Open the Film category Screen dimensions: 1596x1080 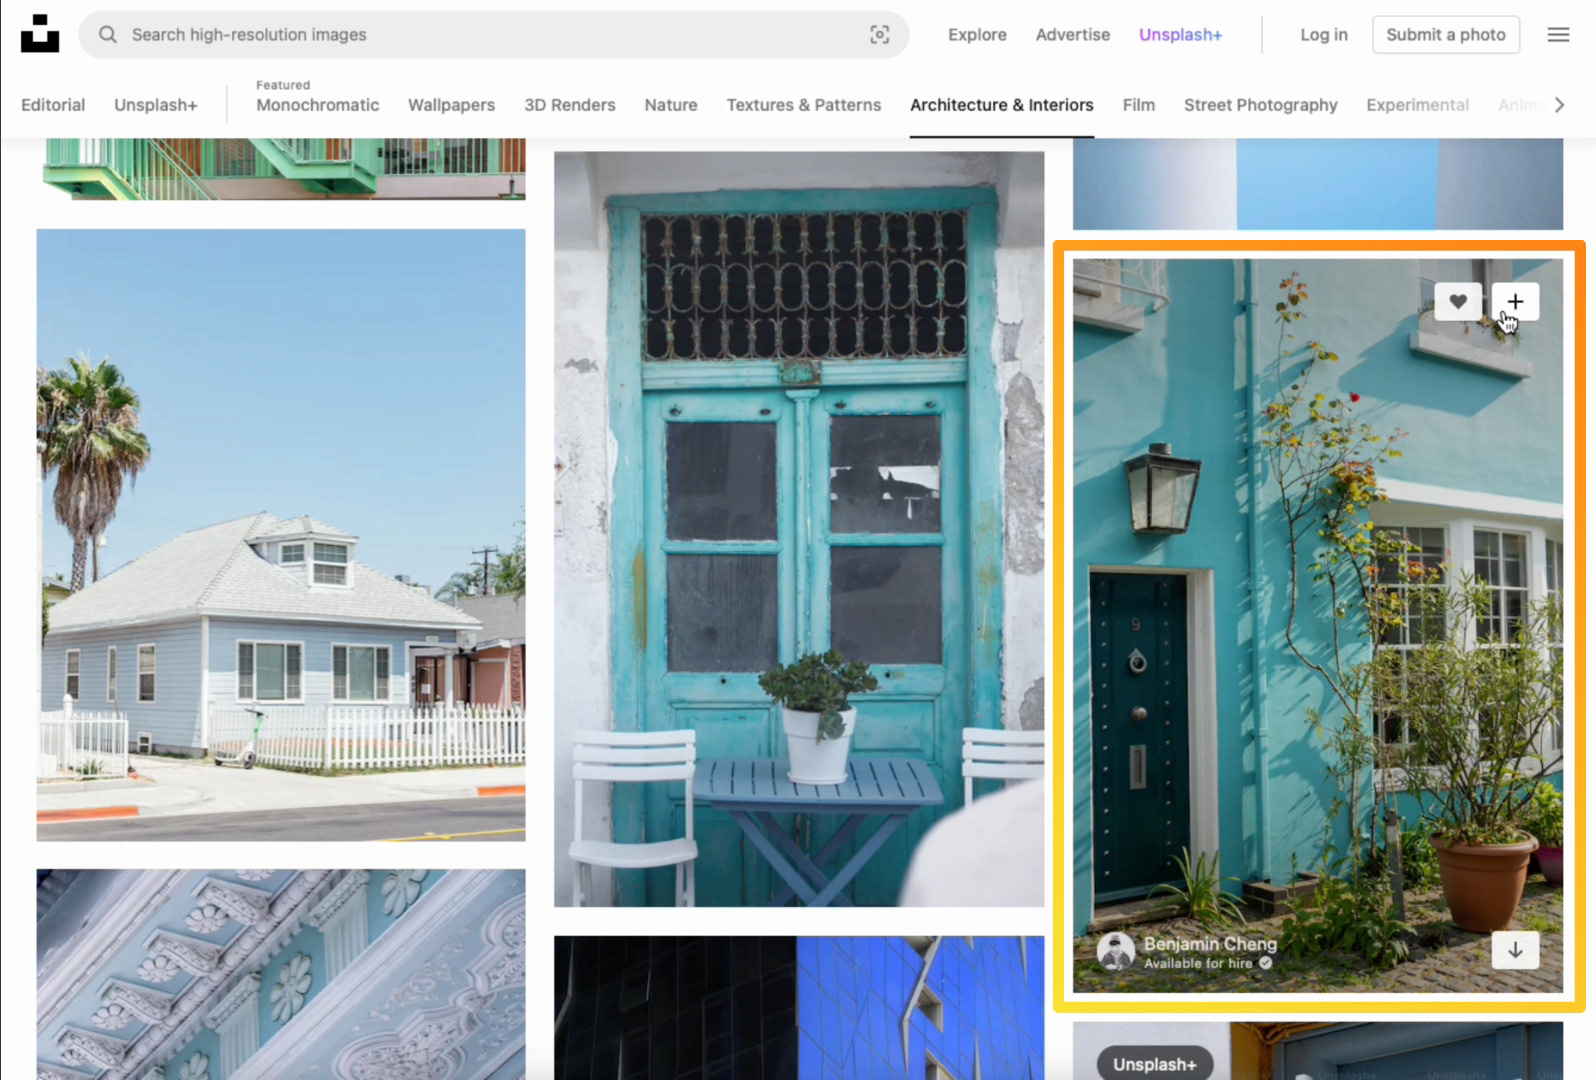click(1139, 105)
